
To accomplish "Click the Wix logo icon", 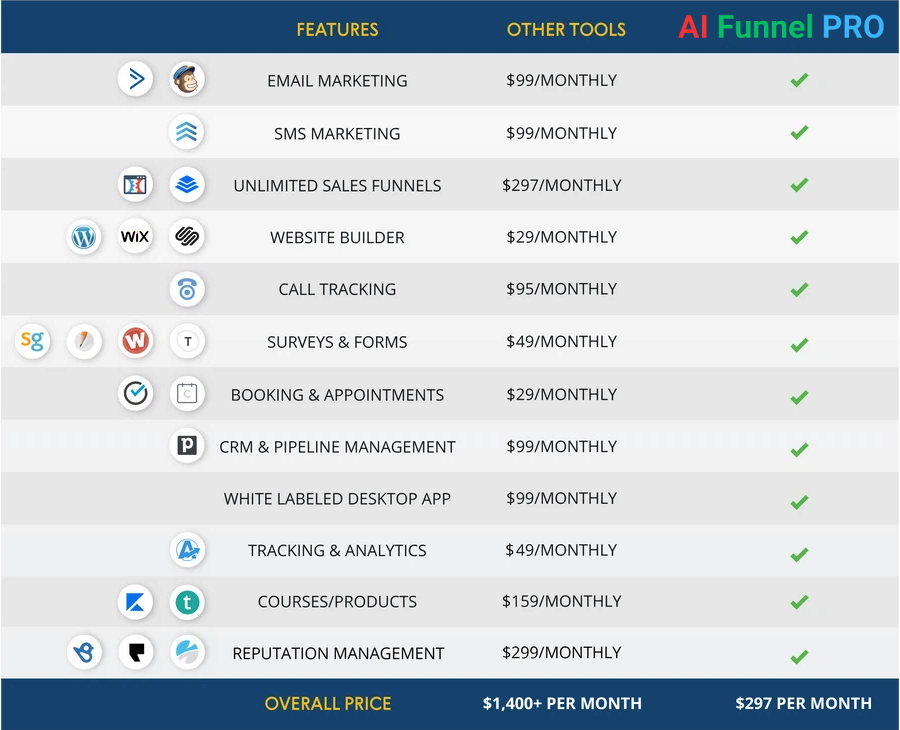I will [135, 236].
